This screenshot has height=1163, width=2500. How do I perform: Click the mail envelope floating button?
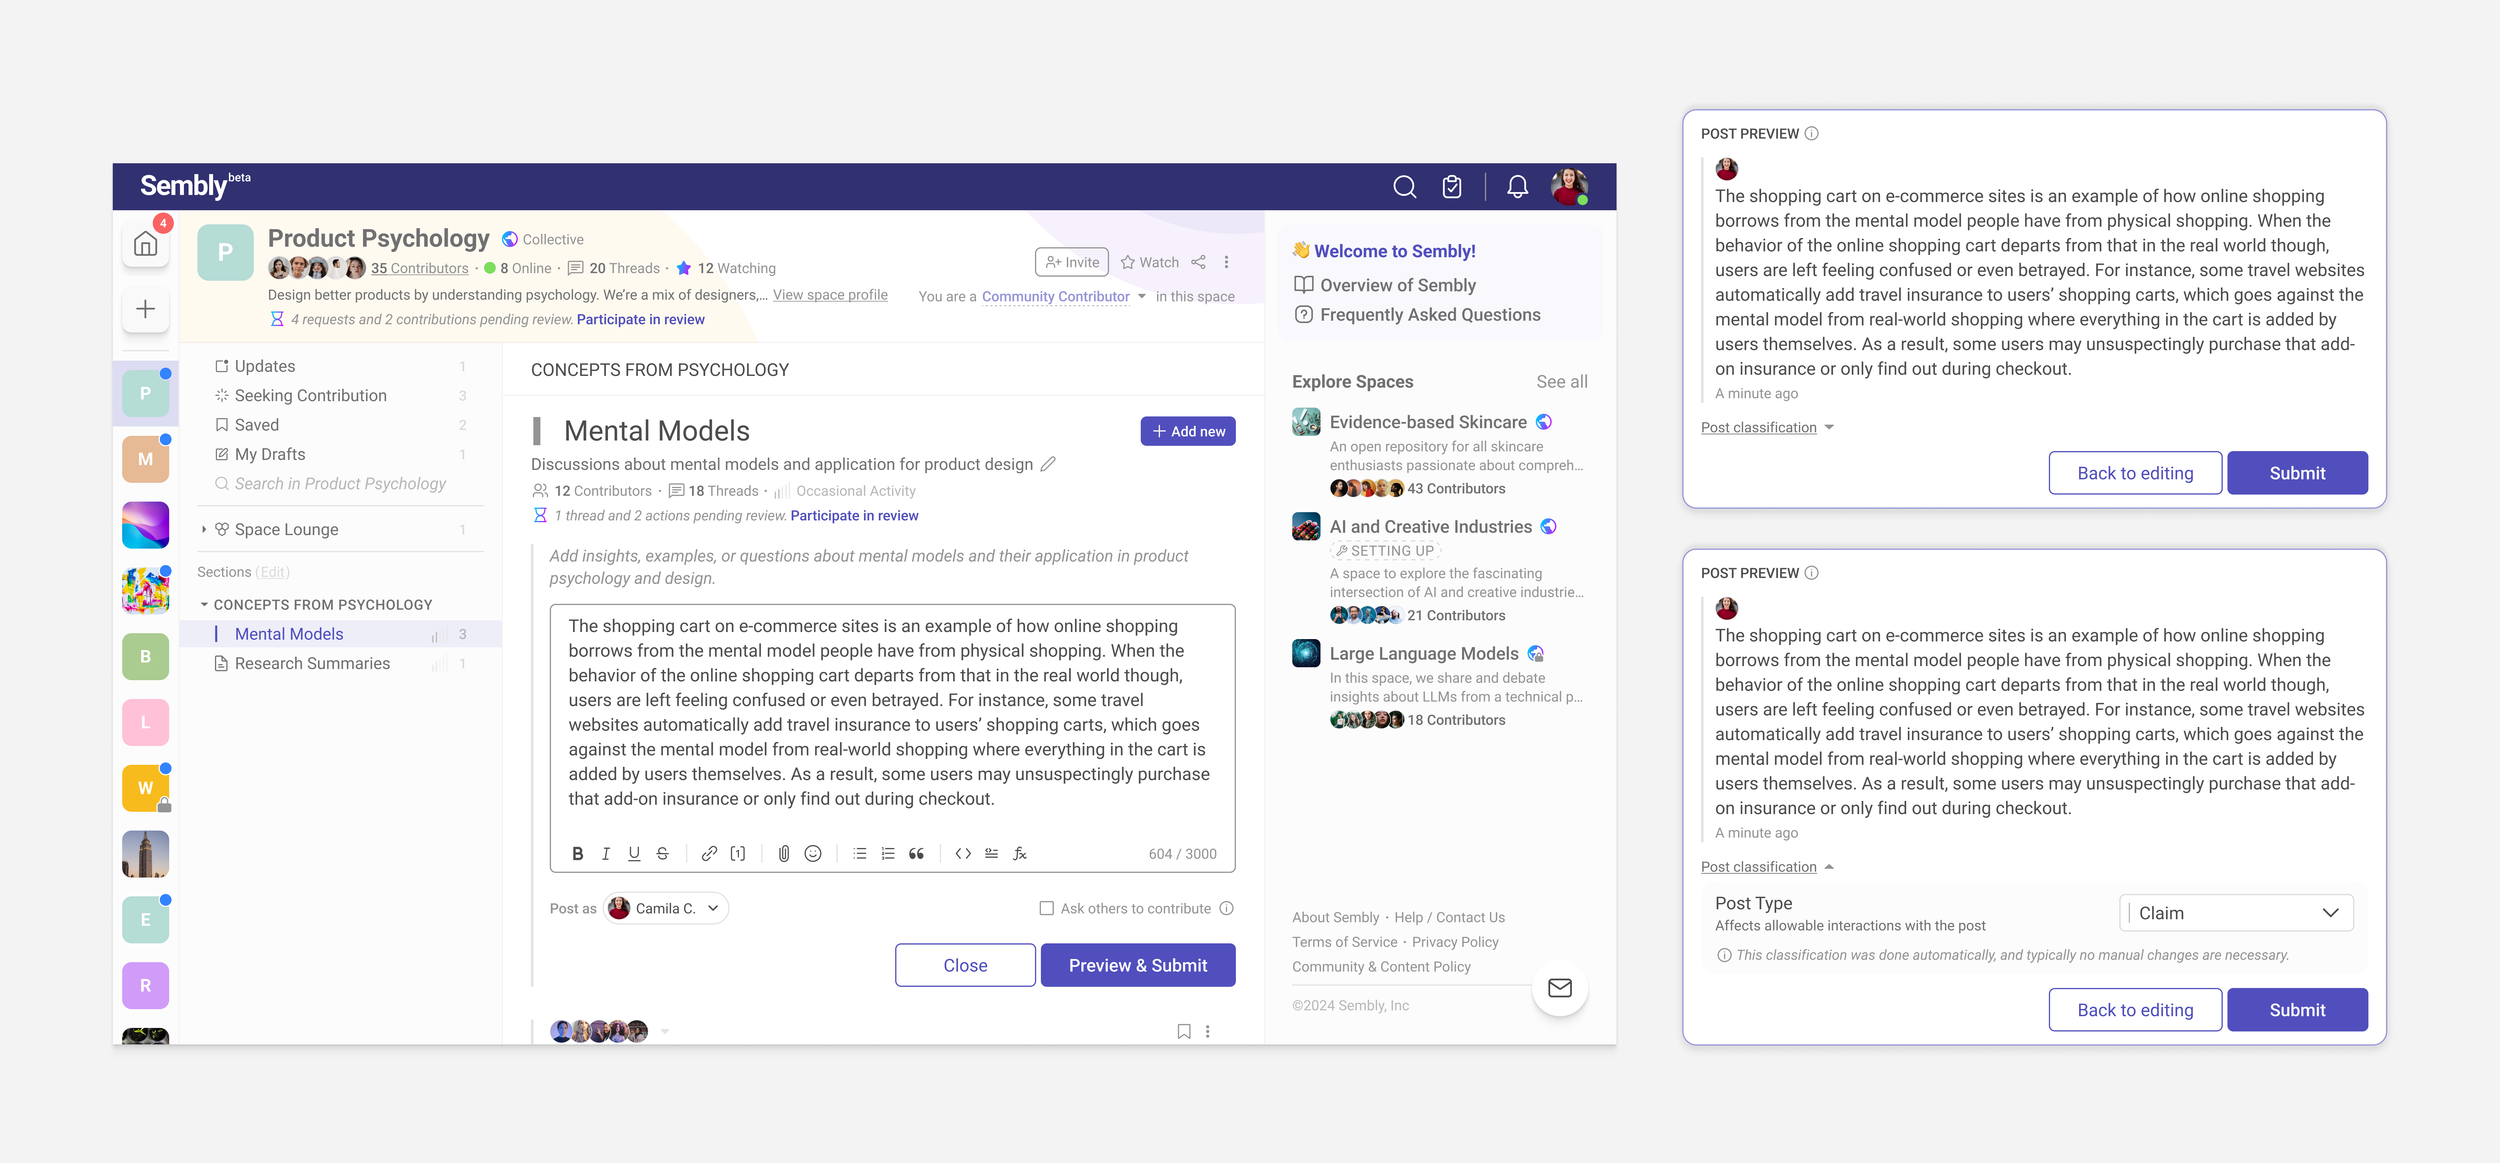pos(1559,988)
